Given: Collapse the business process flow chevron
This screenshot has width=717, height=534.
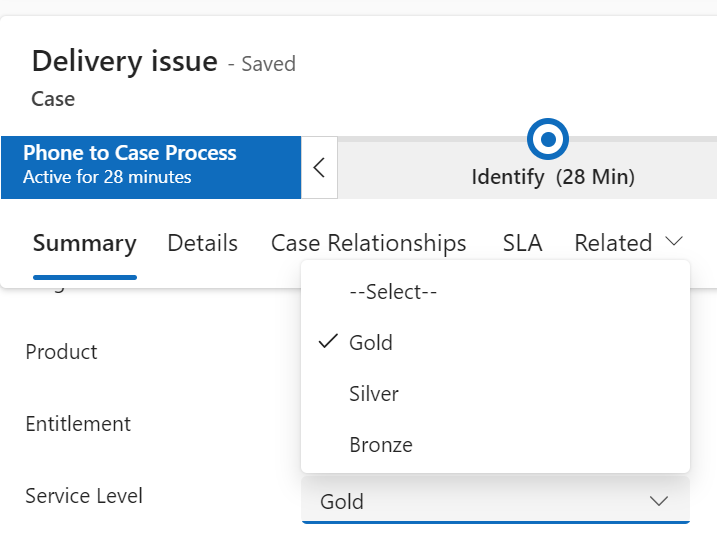Looking at the screenshot, I should [x=319, y=167].
